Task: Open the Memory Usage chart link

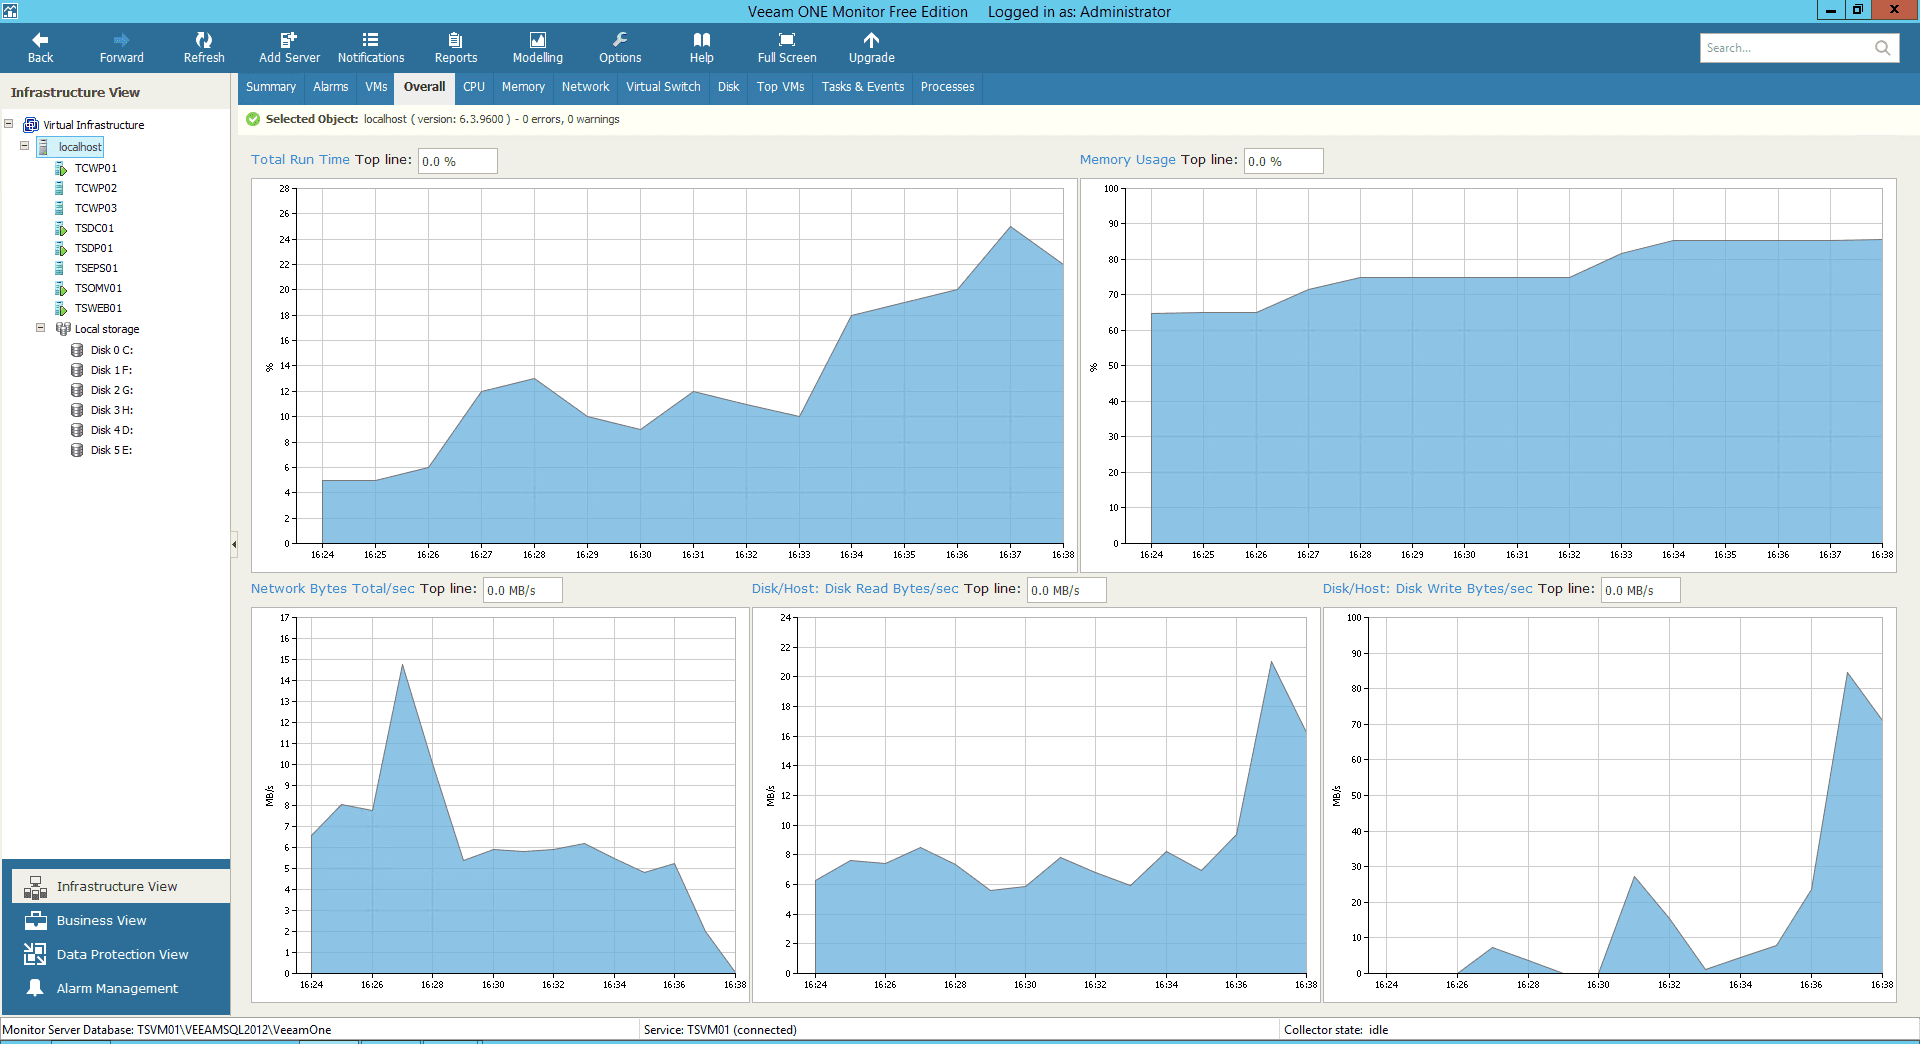Action: (x=1127, y=160)
